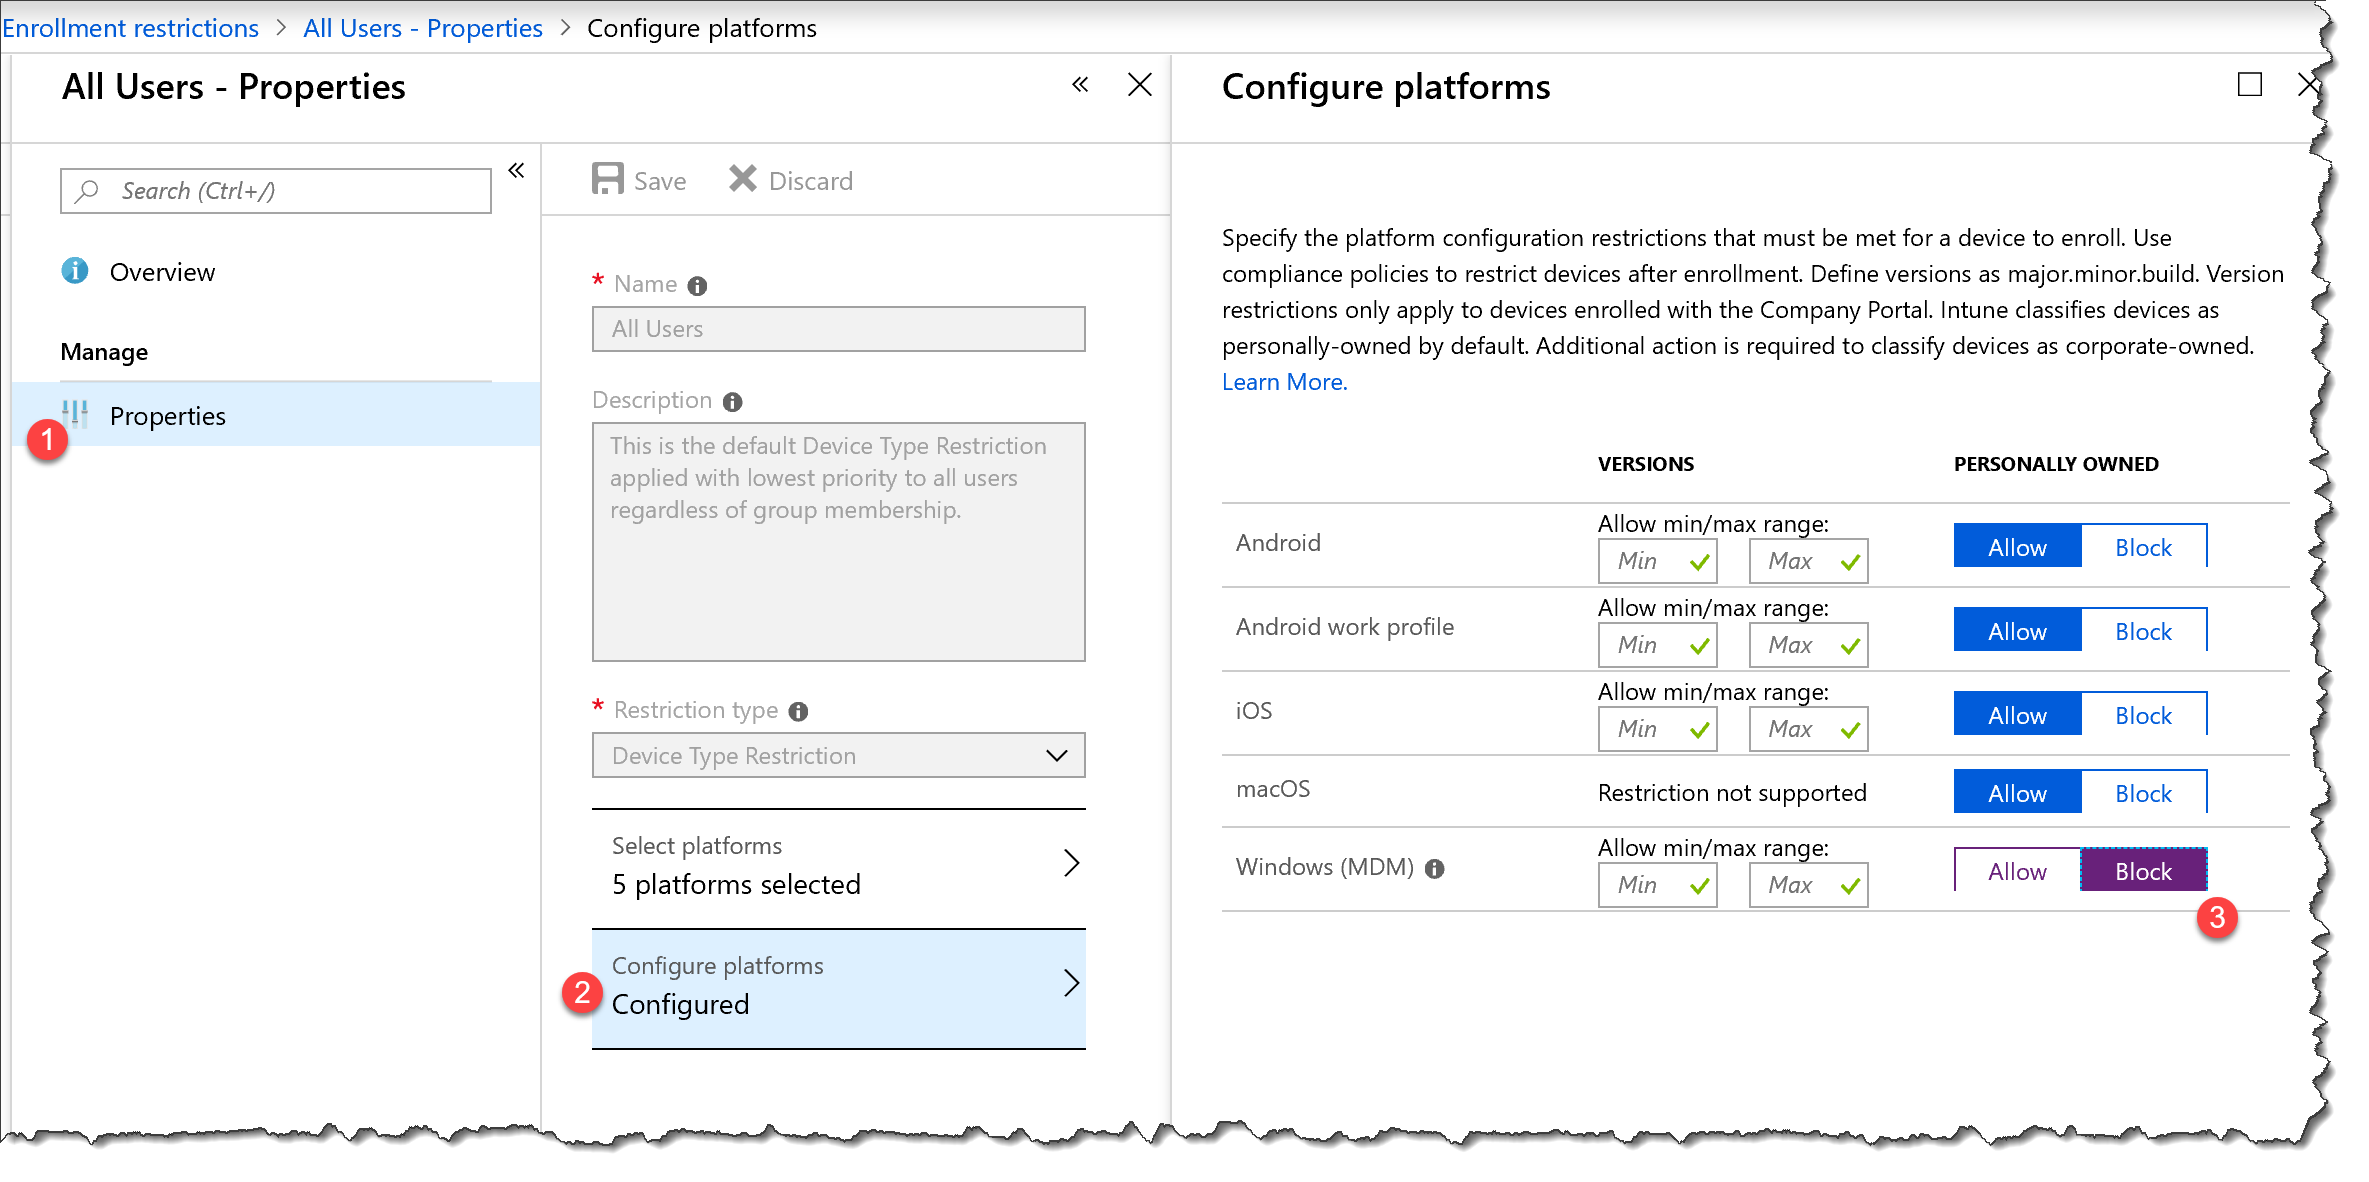The width and height of the screenshot is (2369, 1182).
Task: Click the Discard X icon
Action: click(742, 180)
